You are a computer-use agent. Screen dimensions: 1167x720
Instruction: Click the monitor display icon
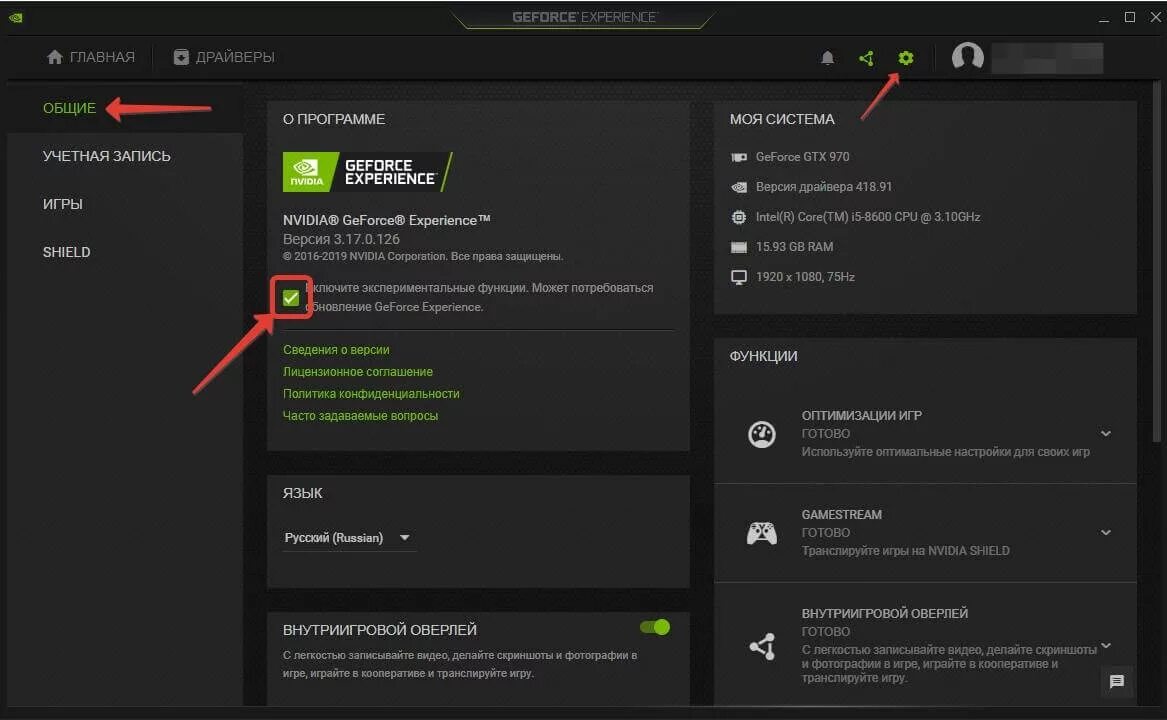pyautogui.click(x=738, y=277)
